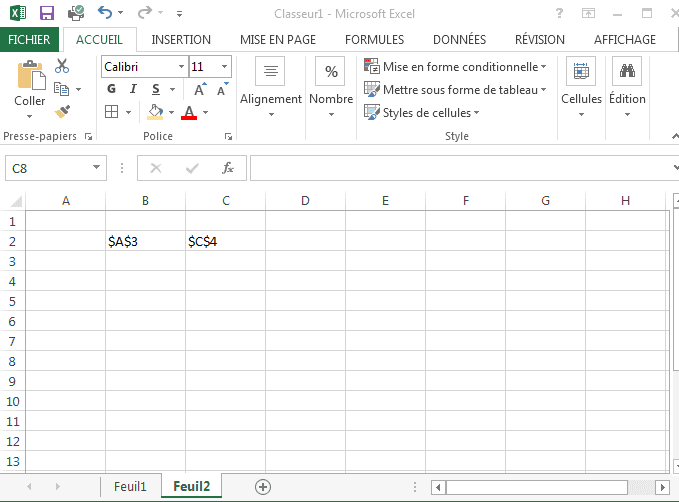Image resolution: width=679 pixels, height=502 pixels.
Task: Toggle italic I formatting
Action: [133, 89]
